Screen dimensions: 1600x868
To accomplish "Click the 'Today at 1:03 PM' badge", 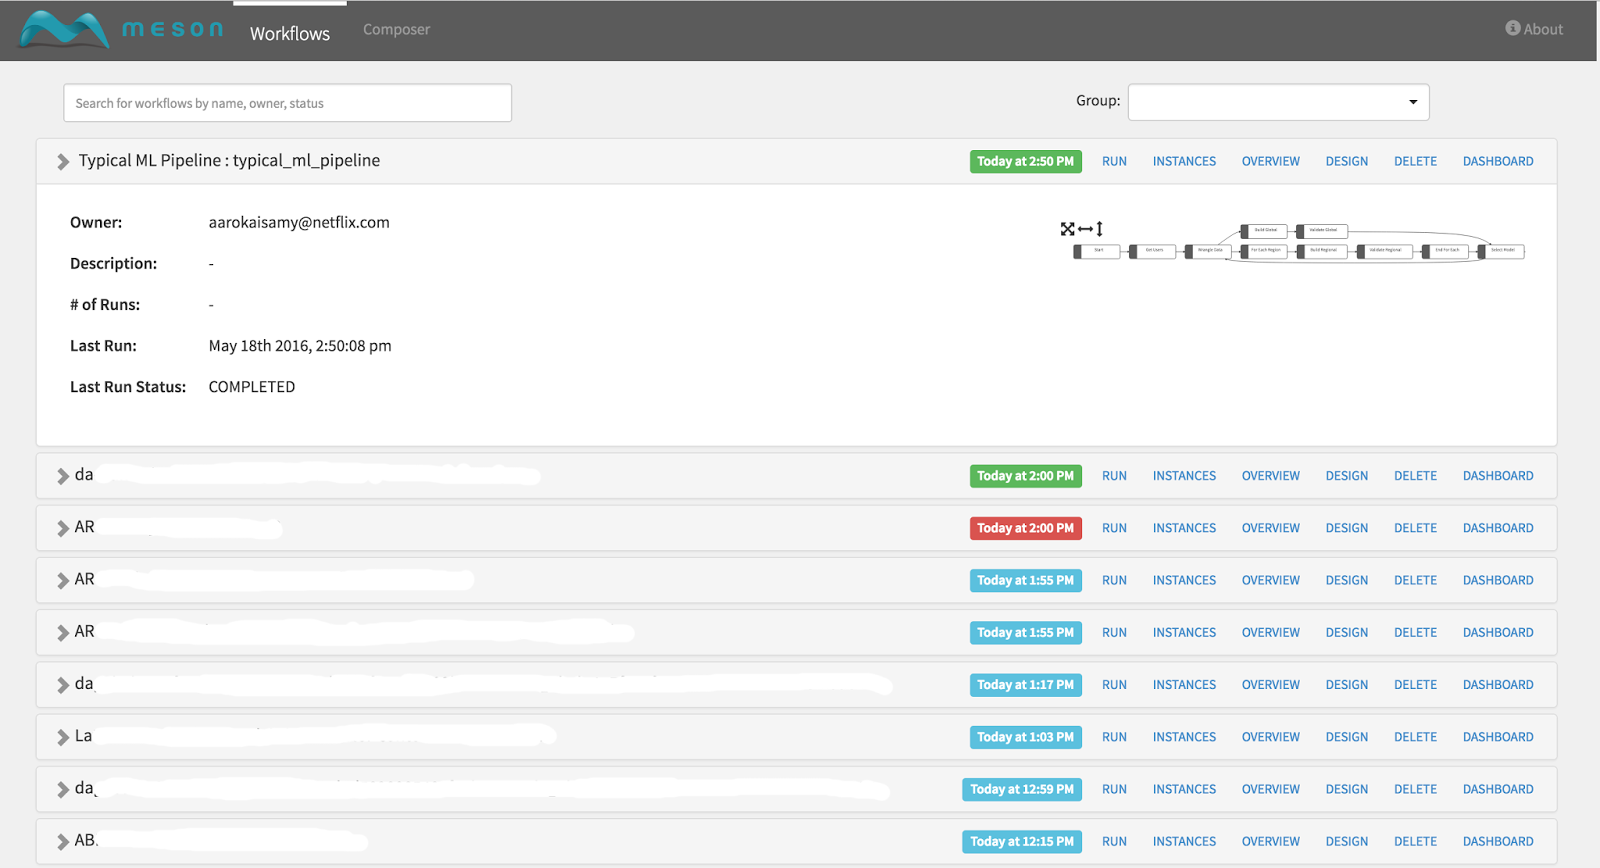I will pyautogui.click(x=1025, y=737).
